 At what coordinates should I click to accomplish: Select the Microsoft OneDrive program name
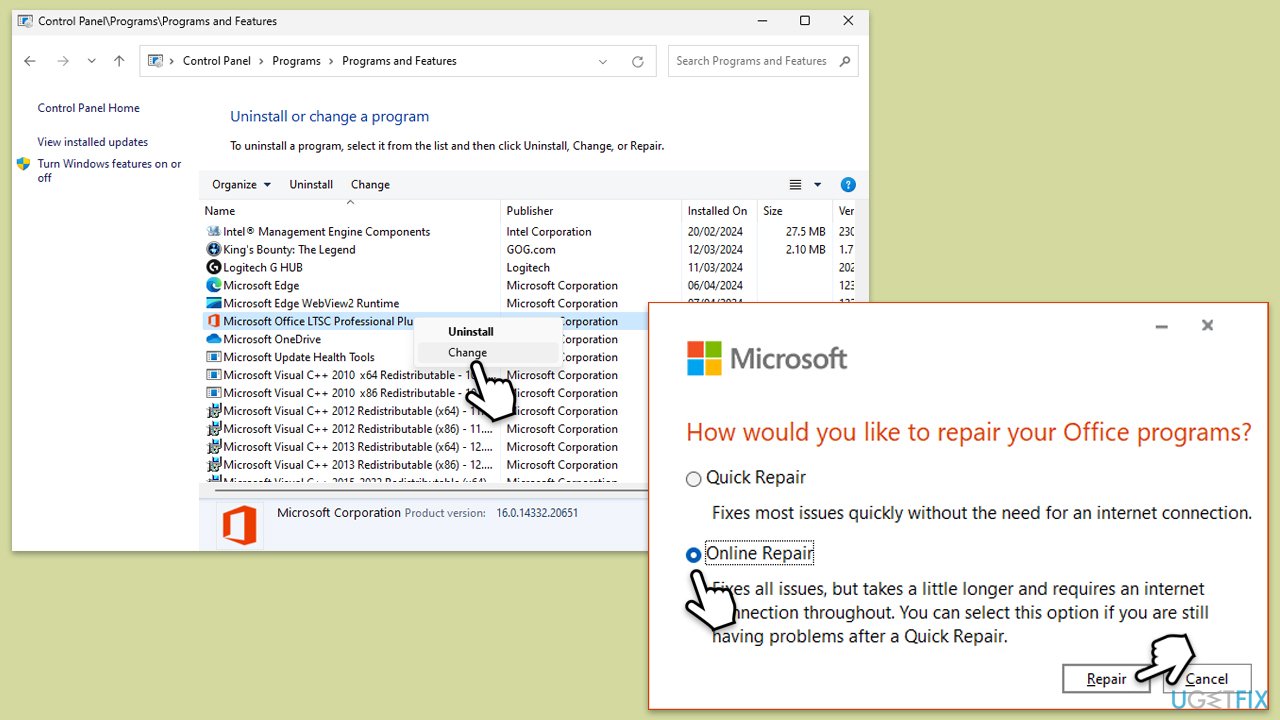[272, 339]
